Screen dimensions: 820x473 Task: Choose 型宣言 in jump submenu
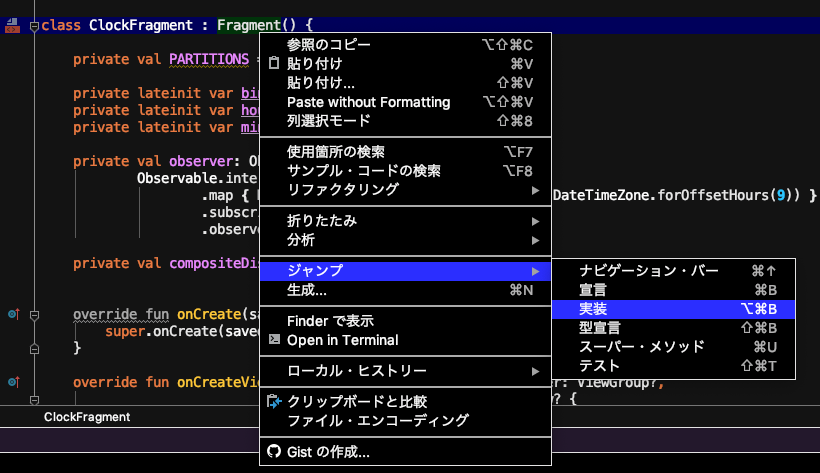pyautogui.click(x=674, y=328)
